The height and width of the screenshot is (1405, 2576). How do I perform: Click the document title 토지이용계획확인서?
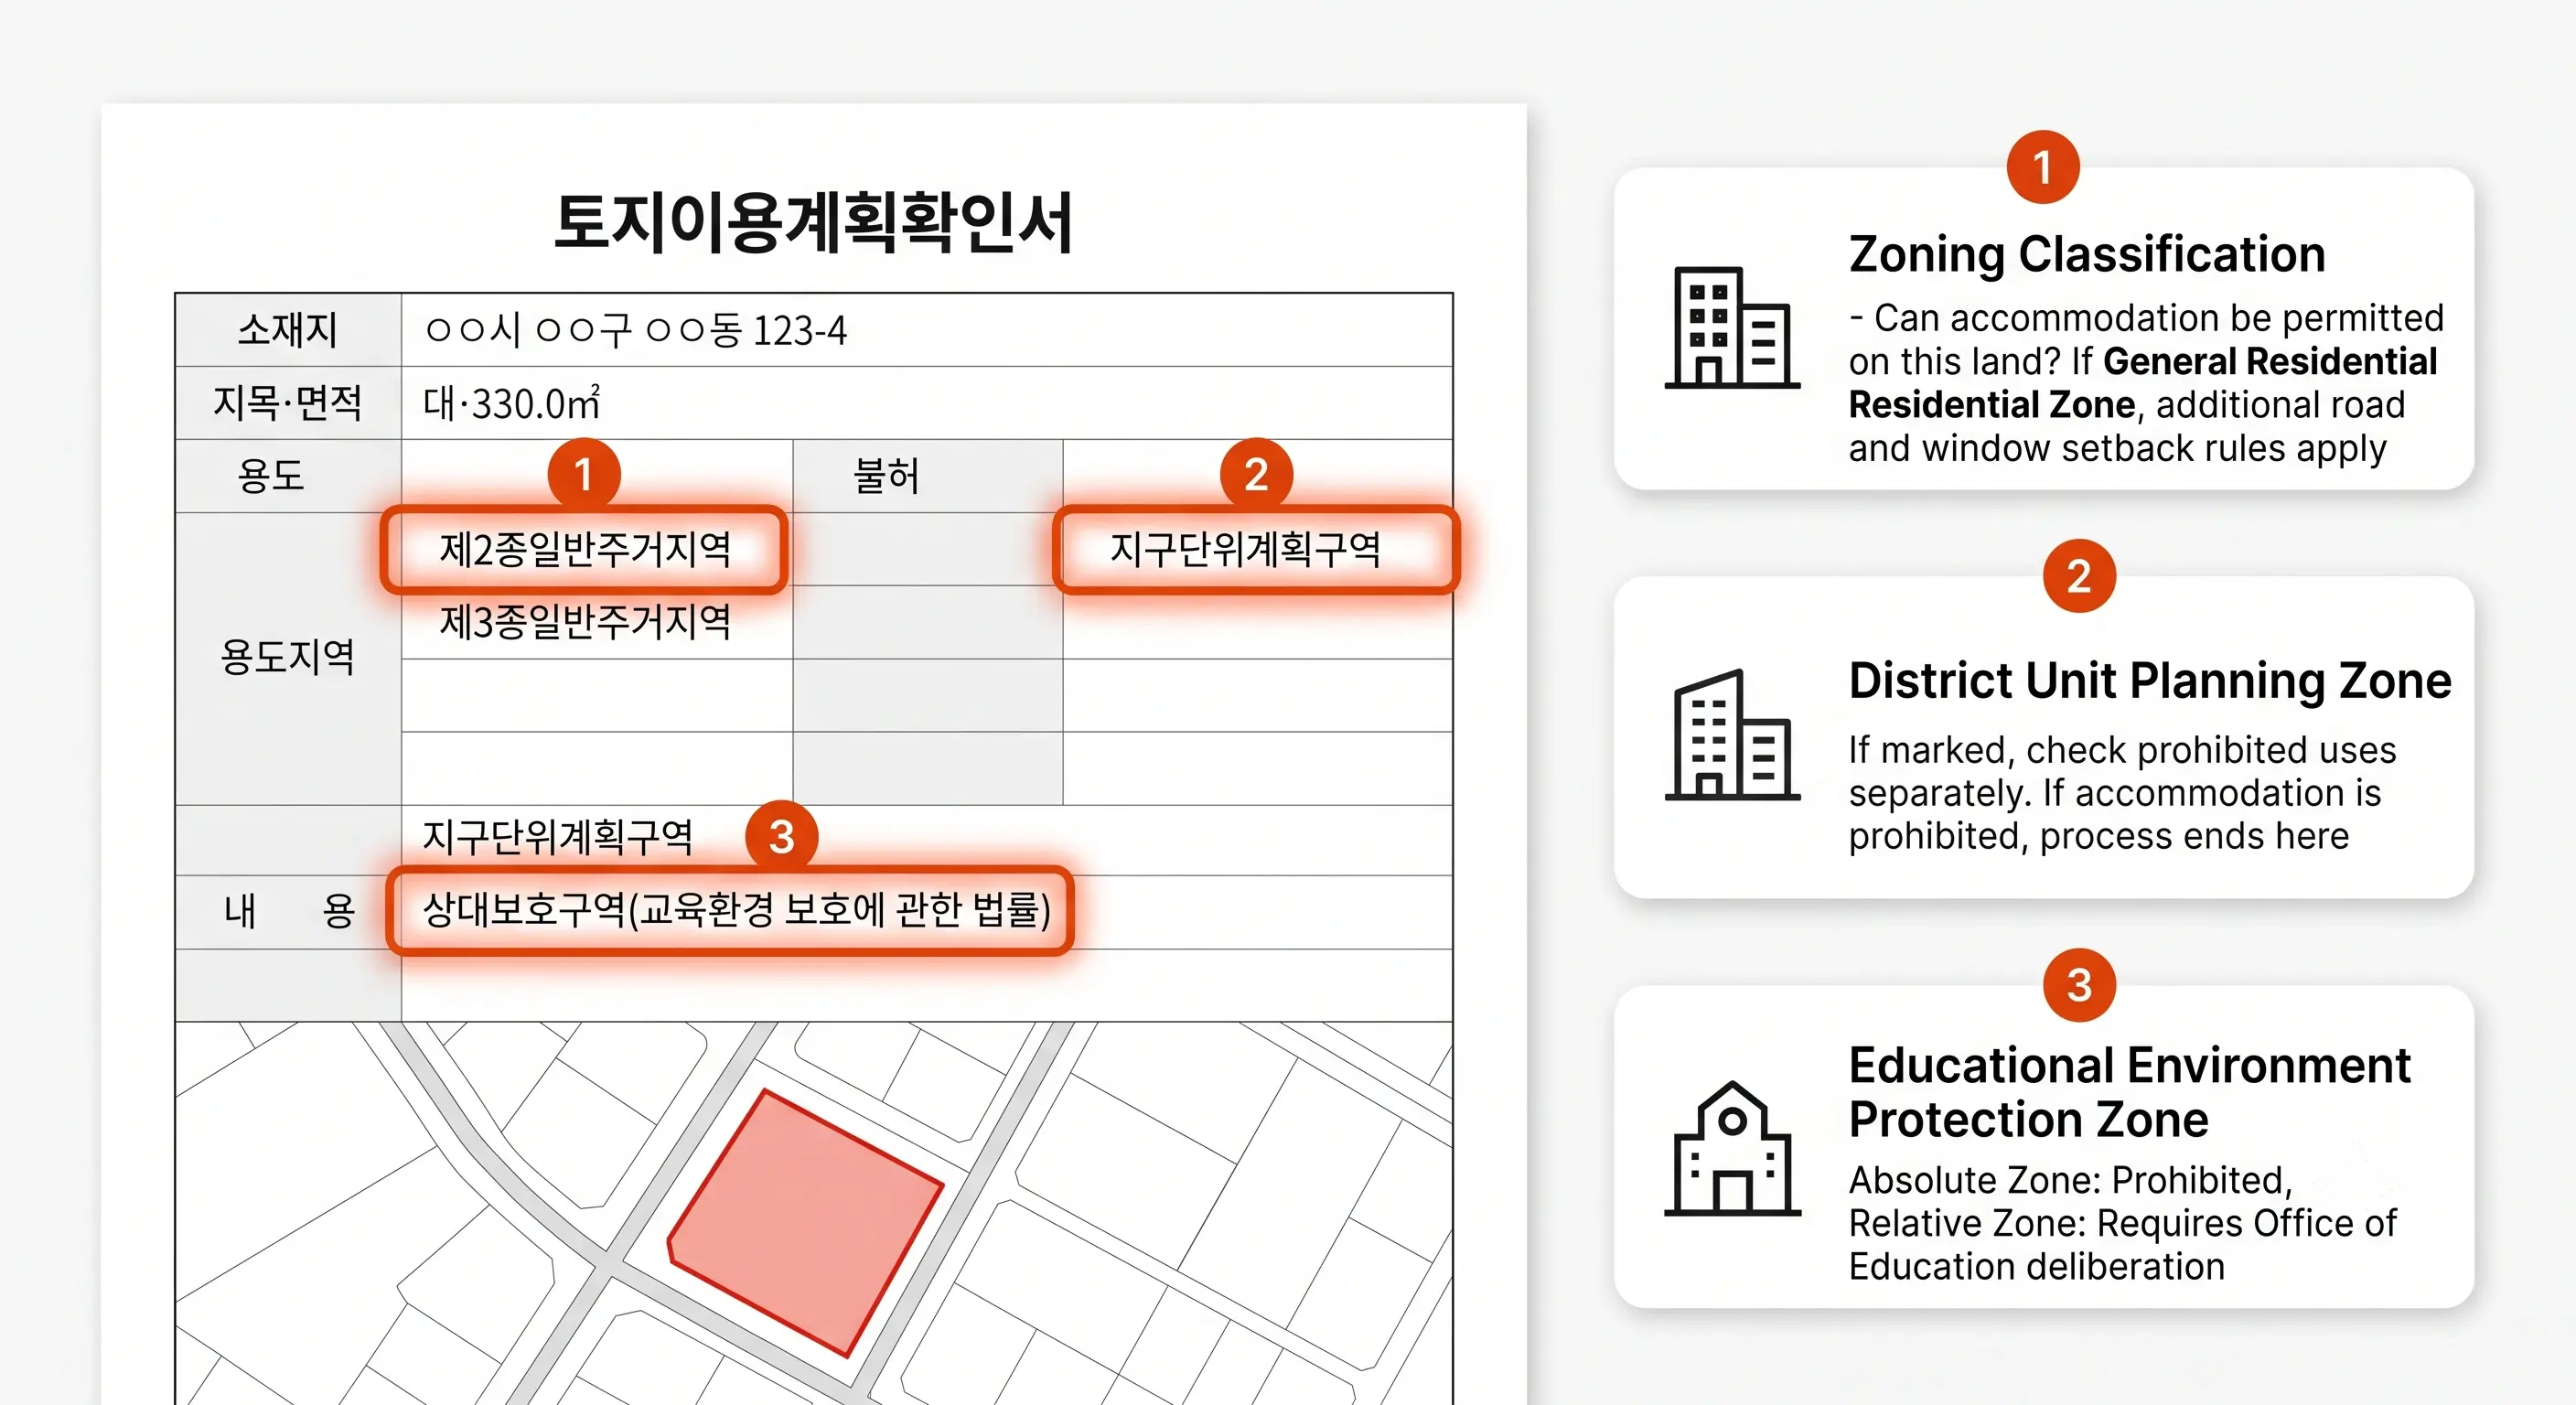pyautogui.click(x=814, y=222)
